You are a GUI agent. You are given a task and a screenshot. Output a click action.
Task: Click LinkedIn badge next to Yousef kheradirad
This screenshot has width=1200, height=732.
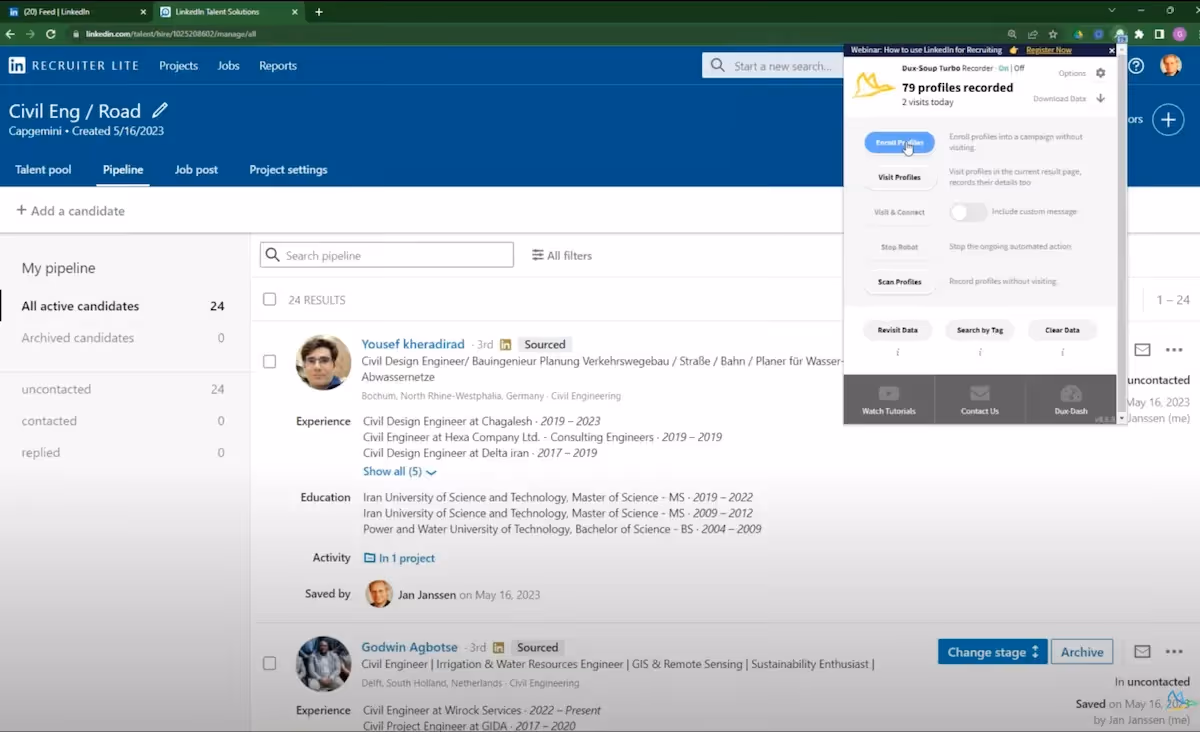coord(505,344)
